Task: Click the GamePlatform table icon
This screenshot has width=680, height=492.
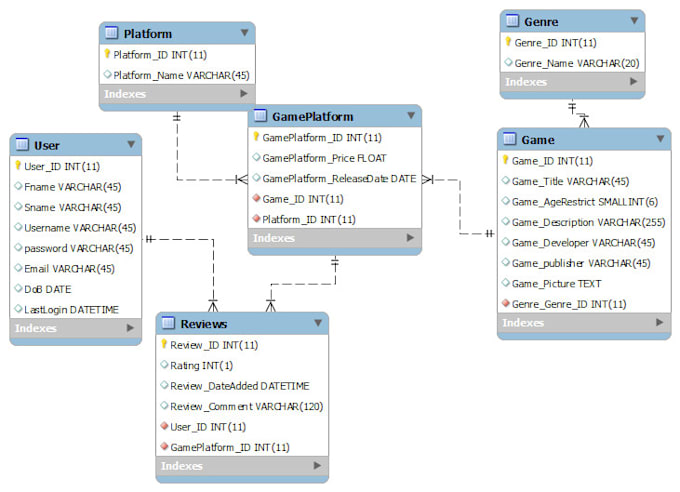Action: click(x=260, y=115)
